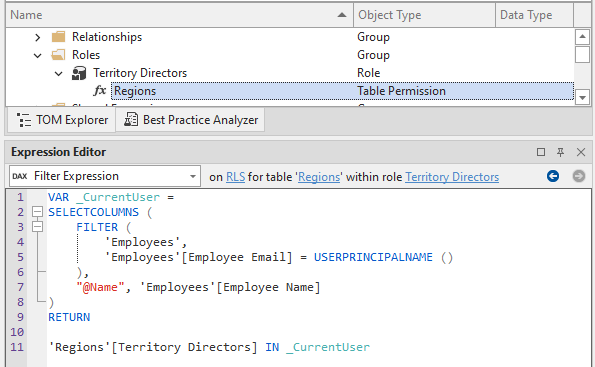Screen dimensions: 595x367
Task: Select the Relationships tree item
Action: (107, 37)
